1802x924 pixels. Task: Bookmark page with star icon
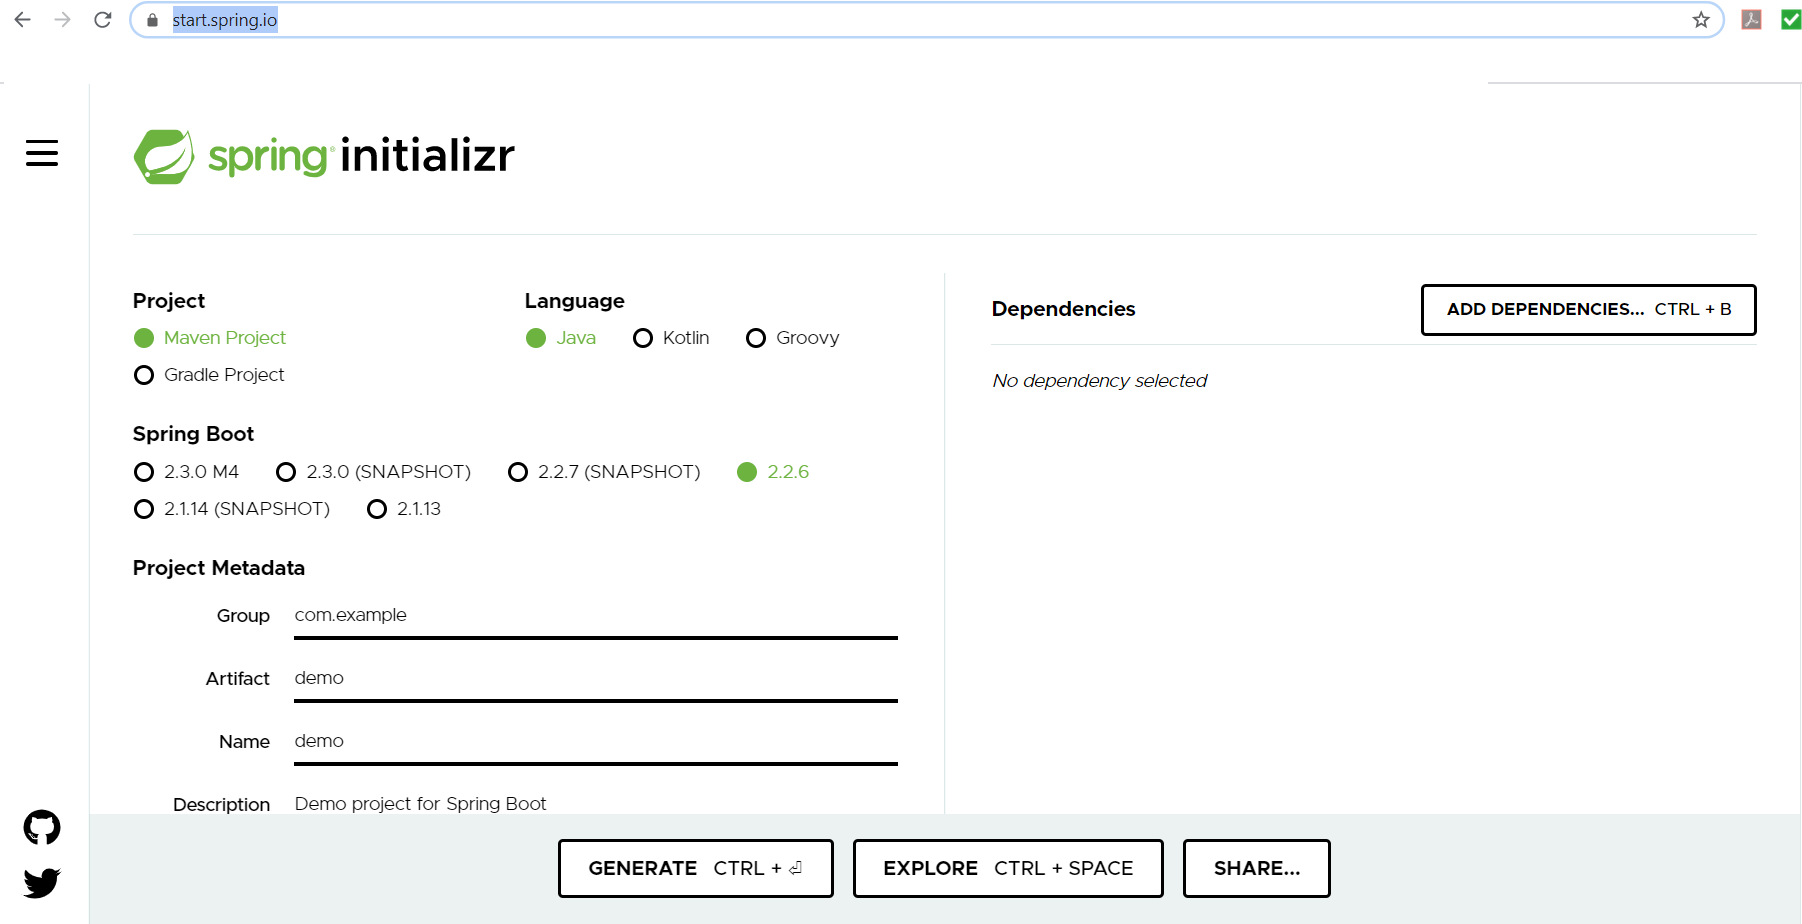1700,20
